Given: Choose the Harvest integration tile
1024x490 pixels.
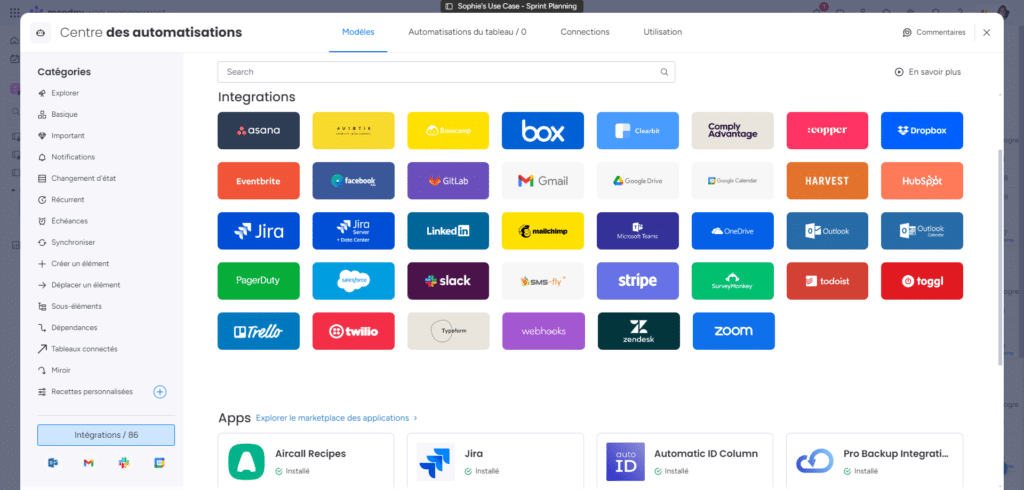Looking at the screenshot, I should click(827, 181).
